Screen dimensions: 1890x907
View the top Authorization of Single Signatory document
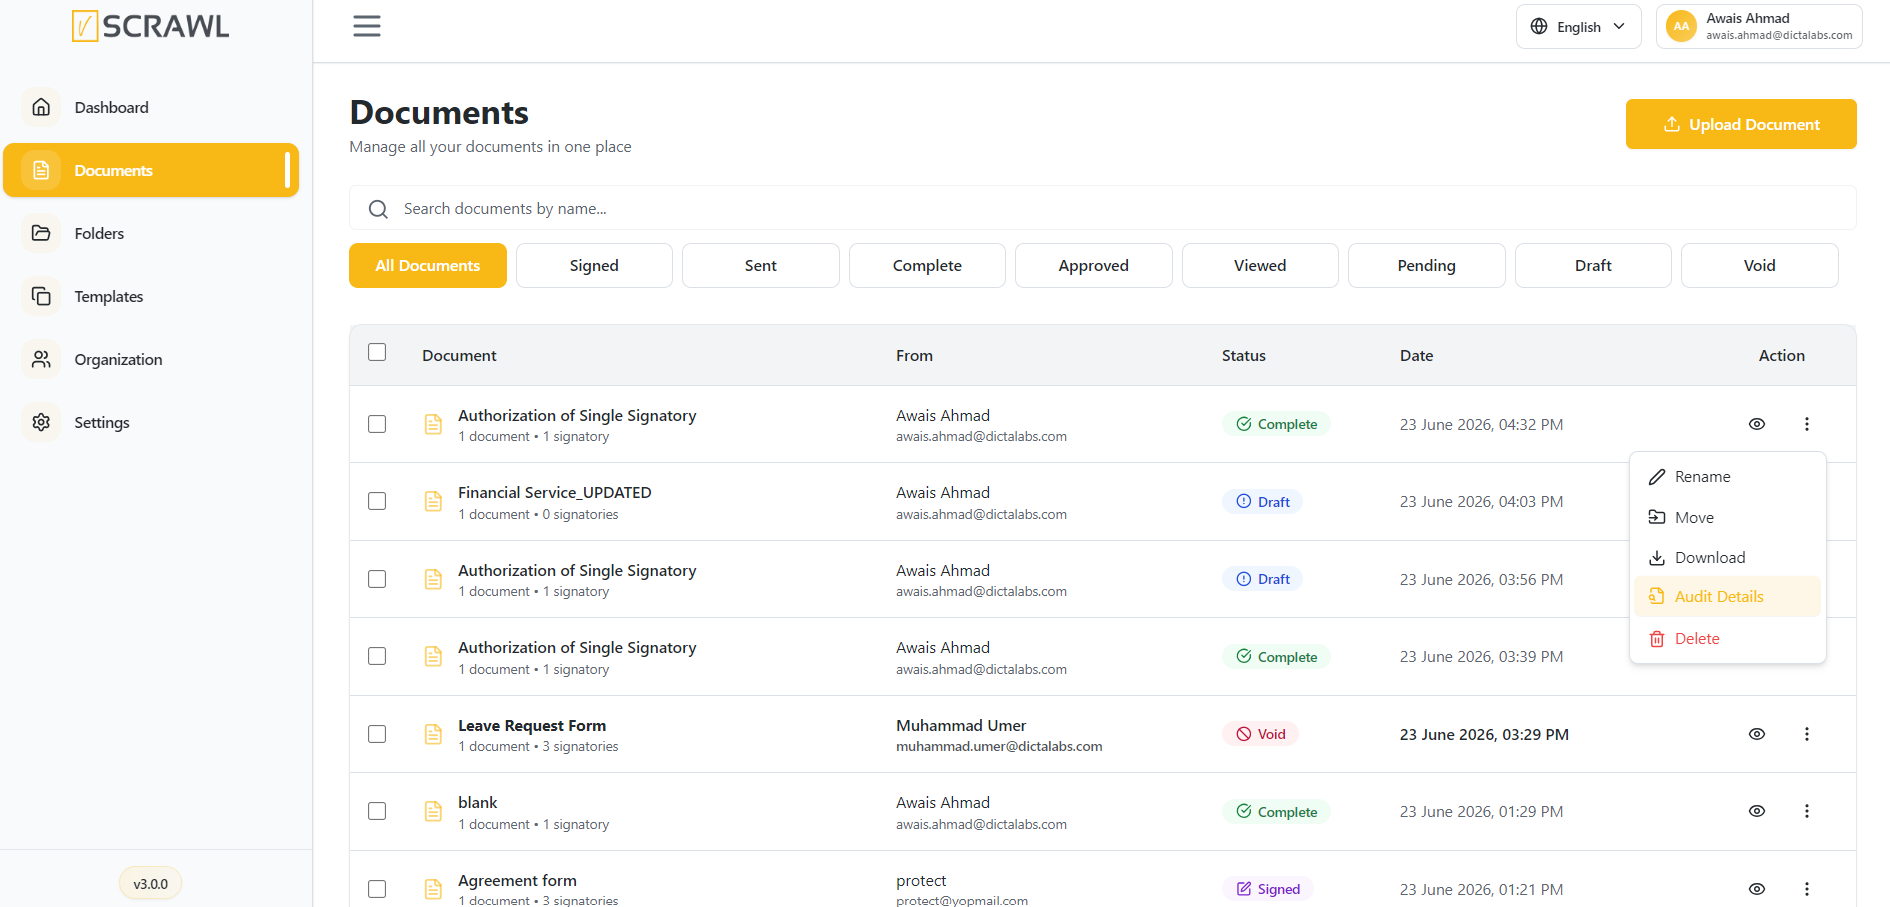1757,424
